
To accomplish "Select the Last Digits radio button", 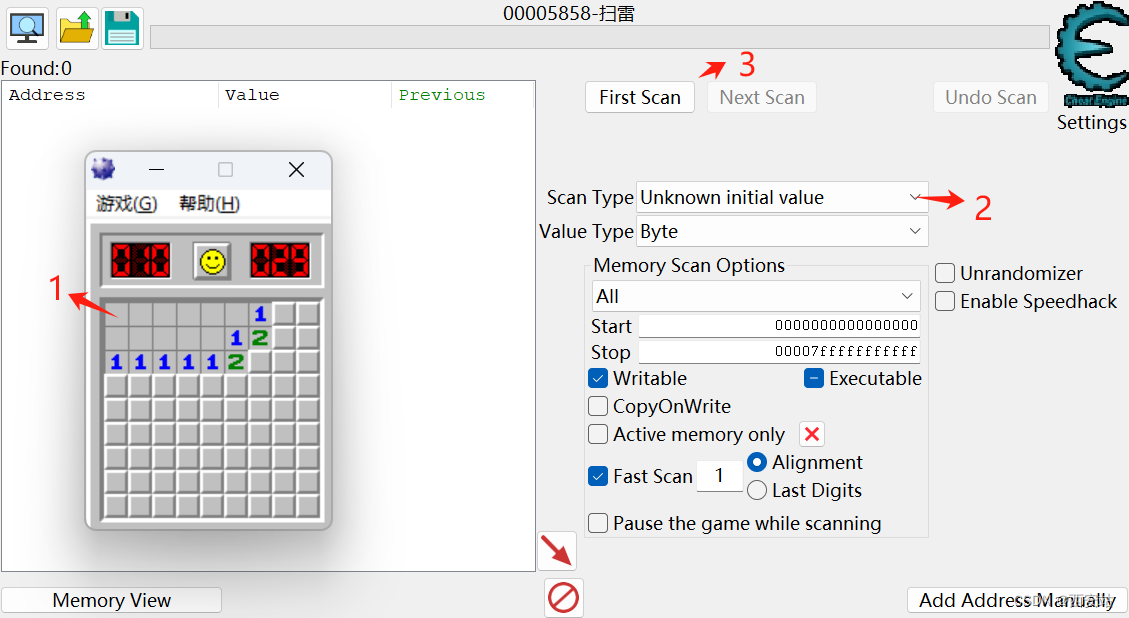I will (757, 491).
